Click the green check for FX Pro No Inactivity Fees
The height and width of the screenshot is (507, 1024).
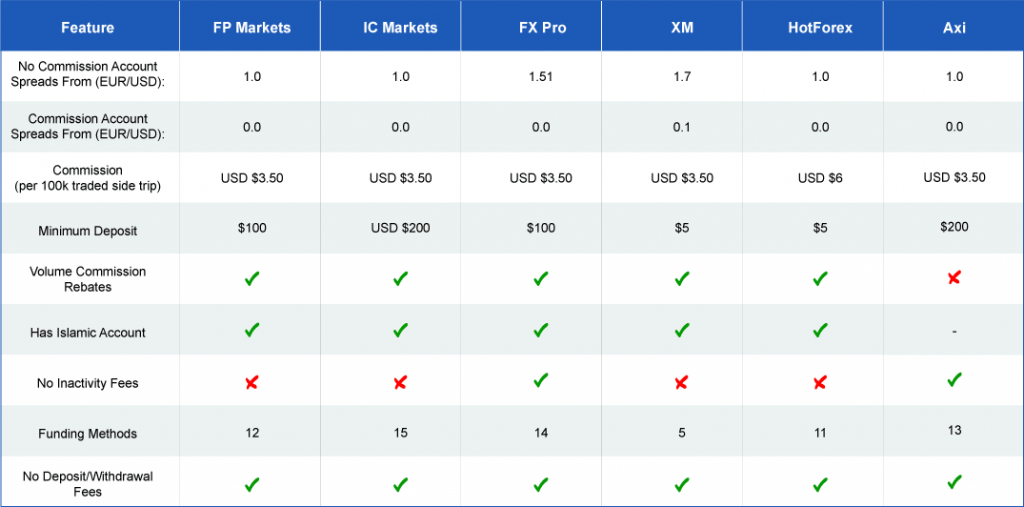point(540,380)
